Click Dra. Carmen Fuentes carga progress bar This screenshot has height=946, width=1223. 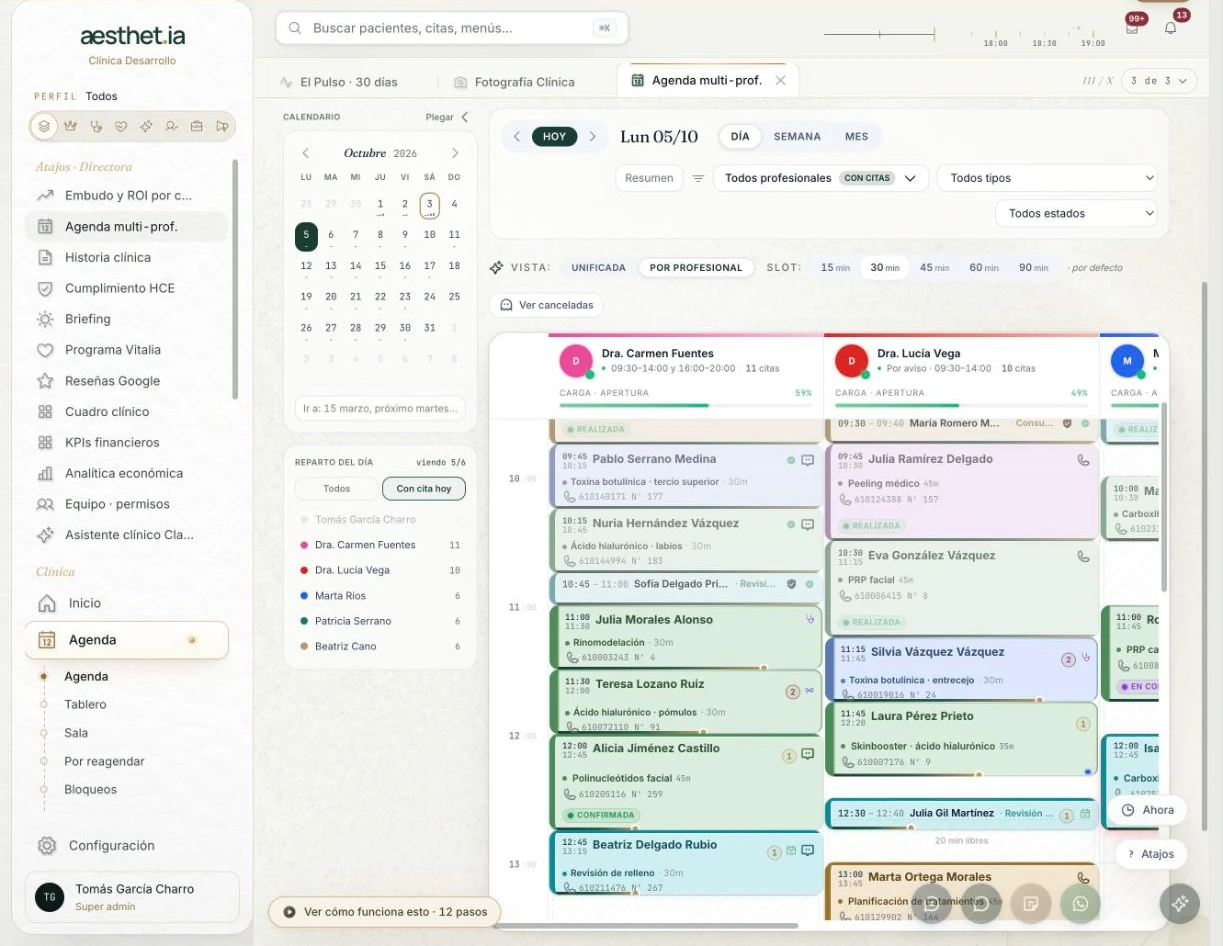coord(686,405)
